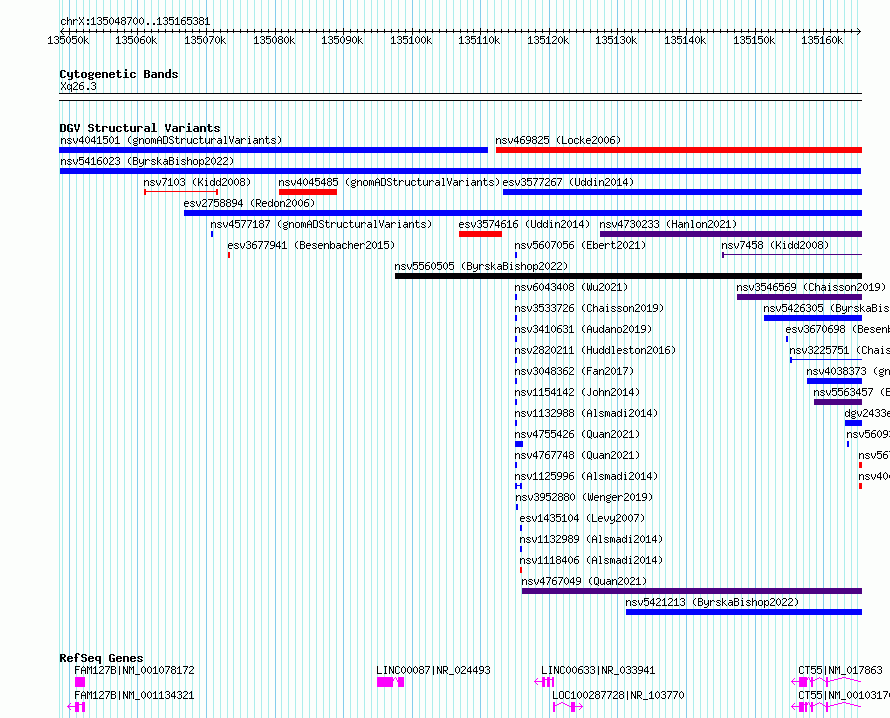Image resolution: width=890 pixels, height=718 pixels.
Task: Open the nsv3225751 variant label
Action: point(839,350)
